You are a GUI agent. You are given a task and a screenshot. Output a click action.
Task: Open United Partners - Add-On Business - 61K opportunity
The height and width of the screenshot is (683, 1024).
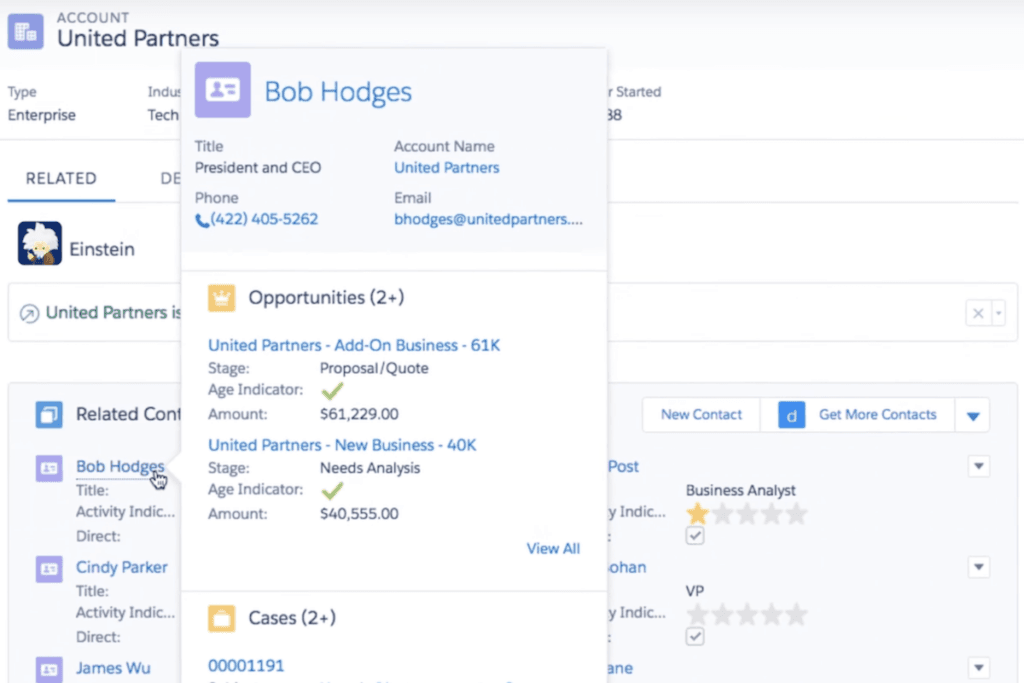[x=354, y=345]
